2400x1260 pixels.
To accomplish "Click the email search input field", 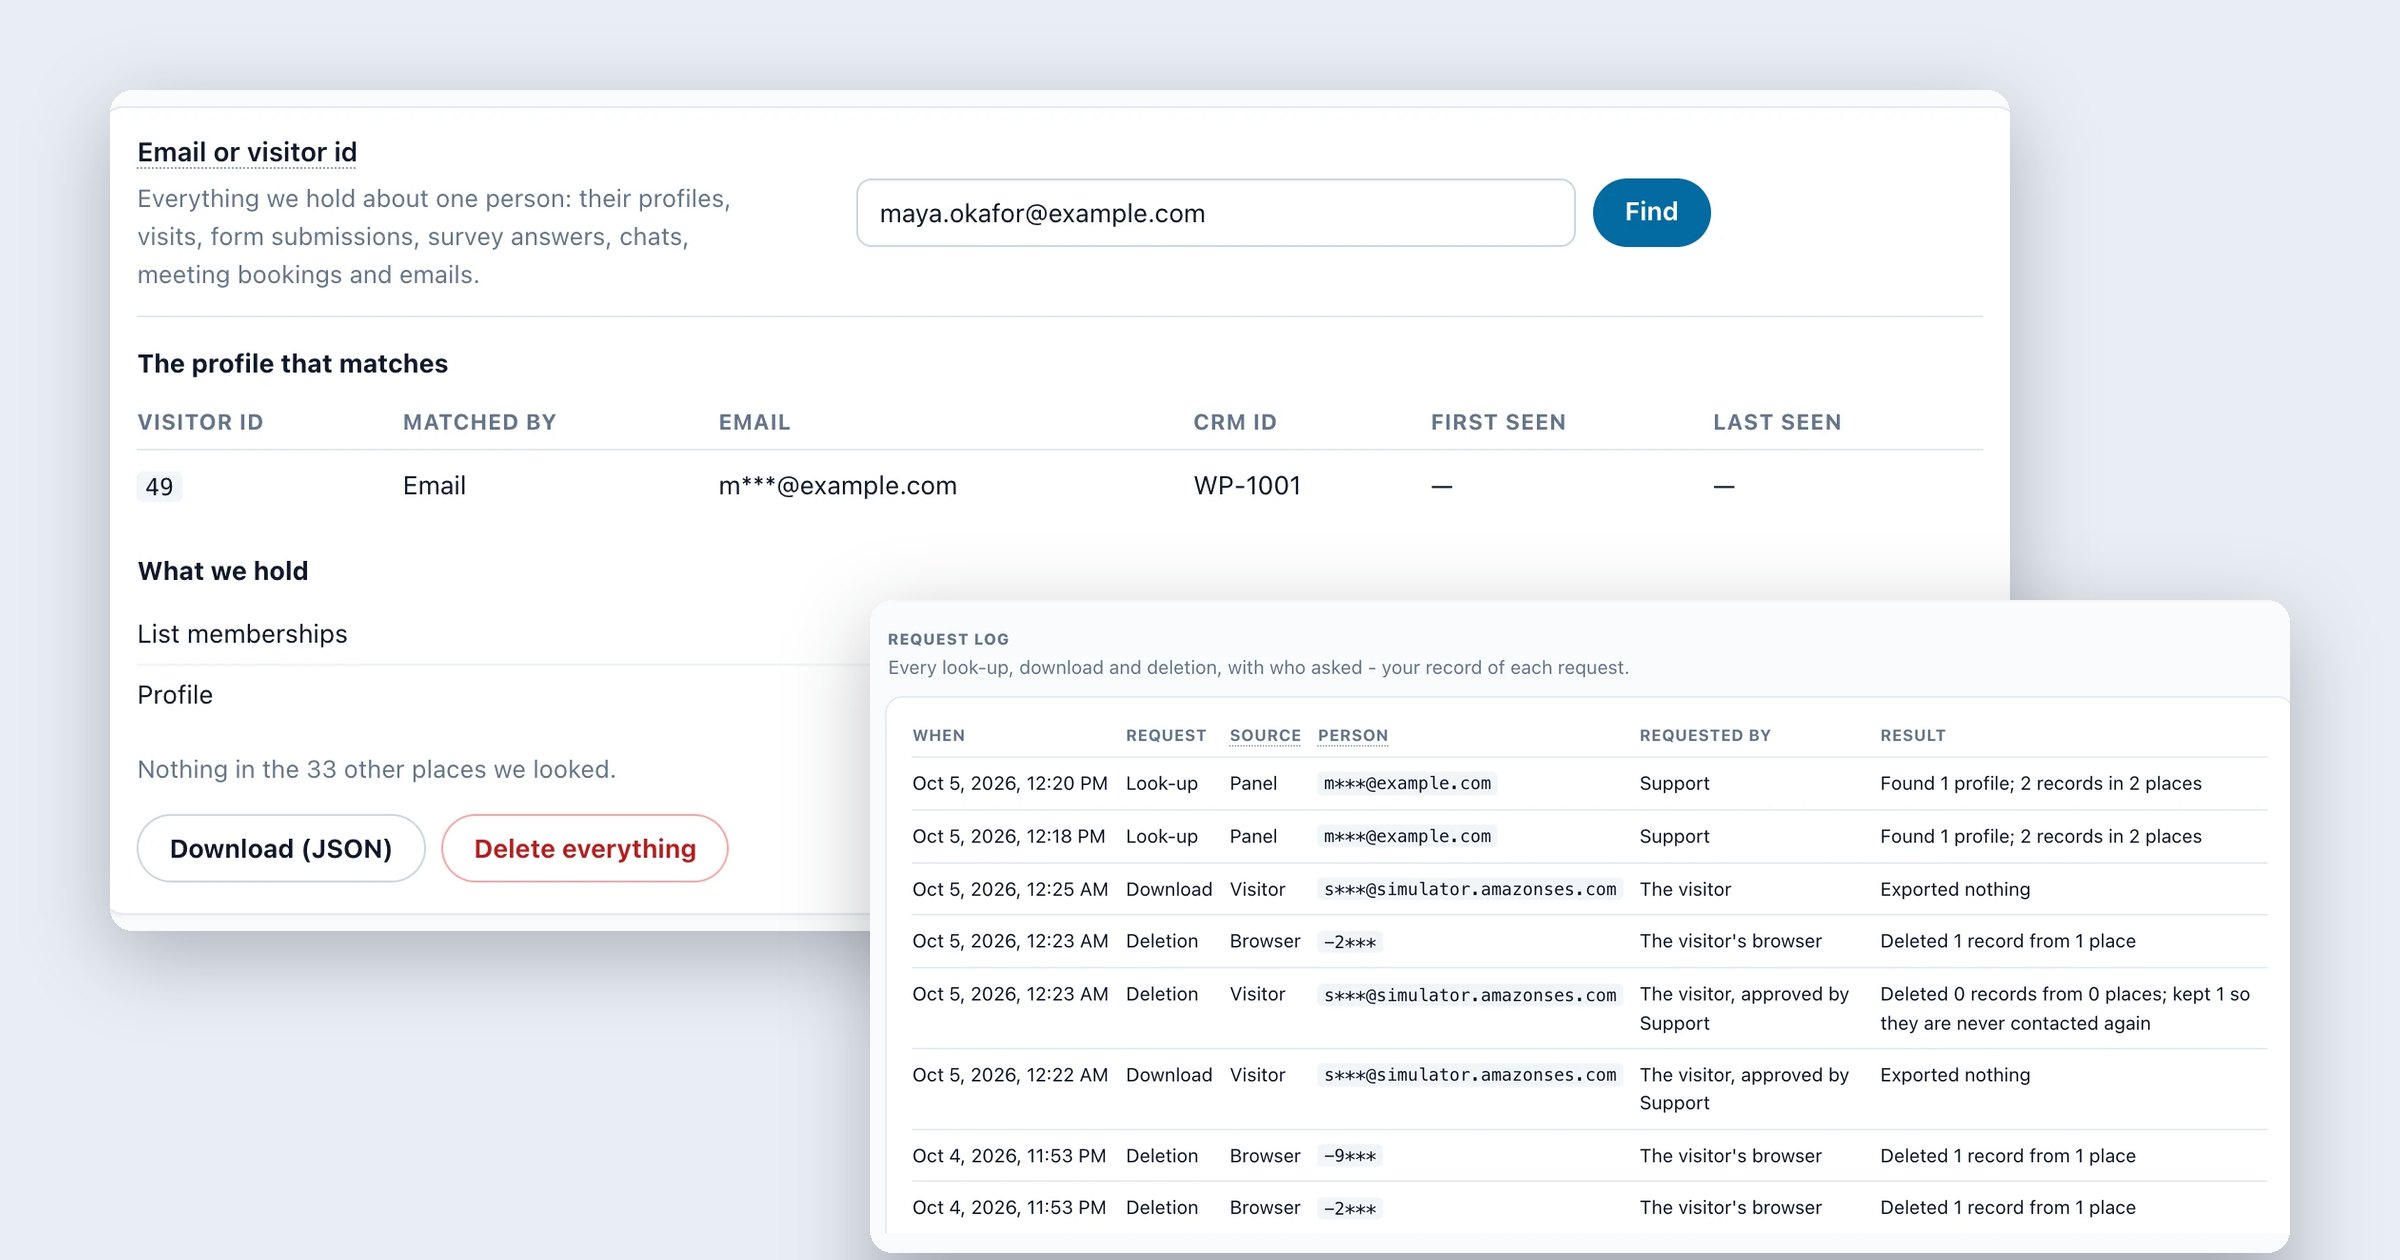I will pos(1215,213).
